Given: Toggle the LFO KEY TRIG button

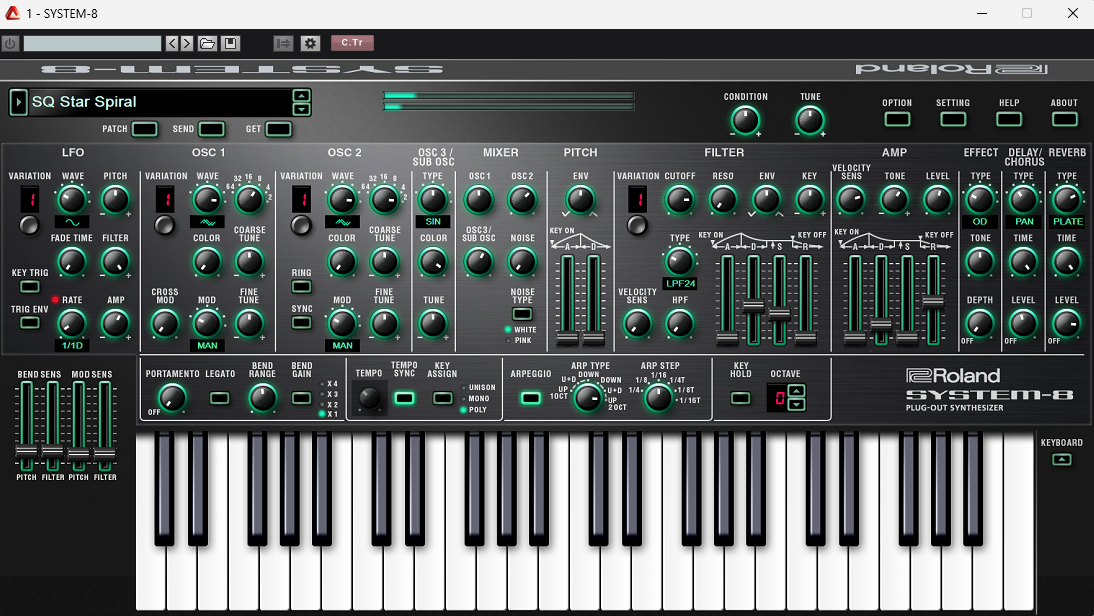Looking at the screenshot, I should (x=29, y=287).
